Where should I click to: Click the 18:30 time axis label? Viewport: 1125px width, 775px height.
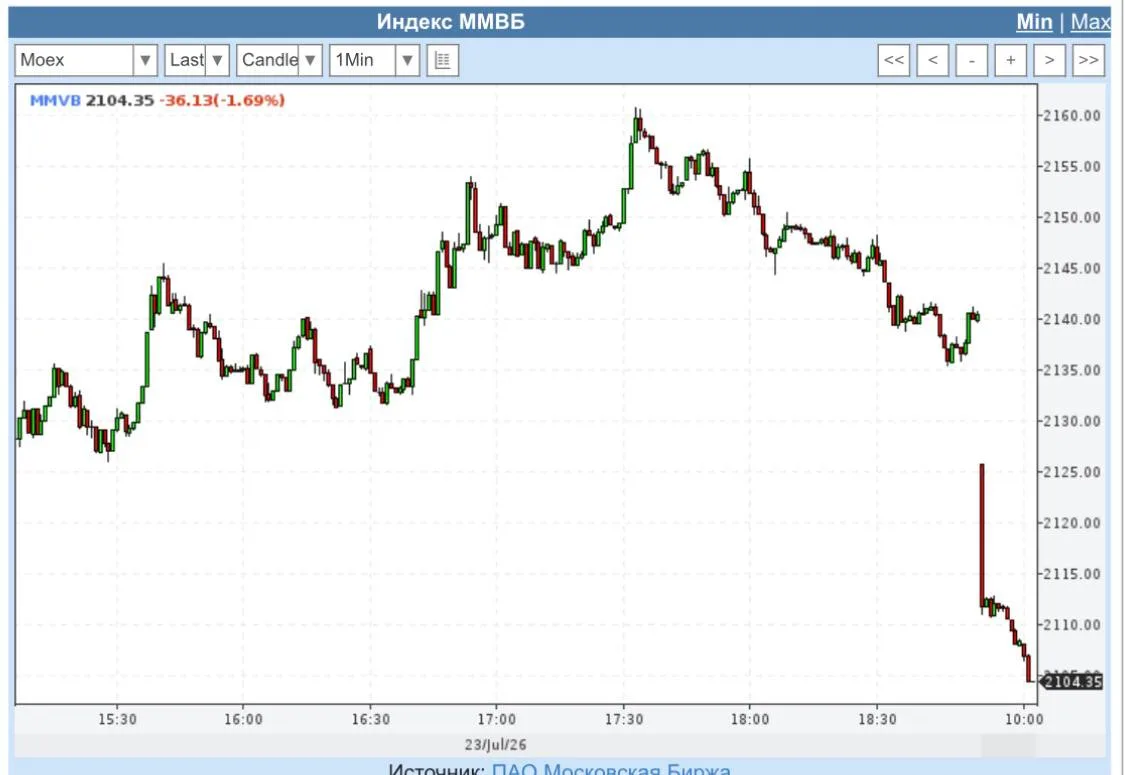point(877,719)
